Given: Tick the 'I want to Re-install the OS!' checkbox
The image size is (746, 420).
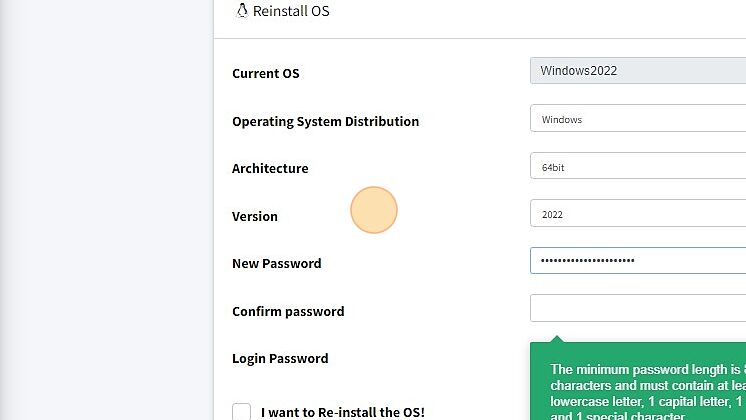Looking at the screenshot, I should click(241, 412).
